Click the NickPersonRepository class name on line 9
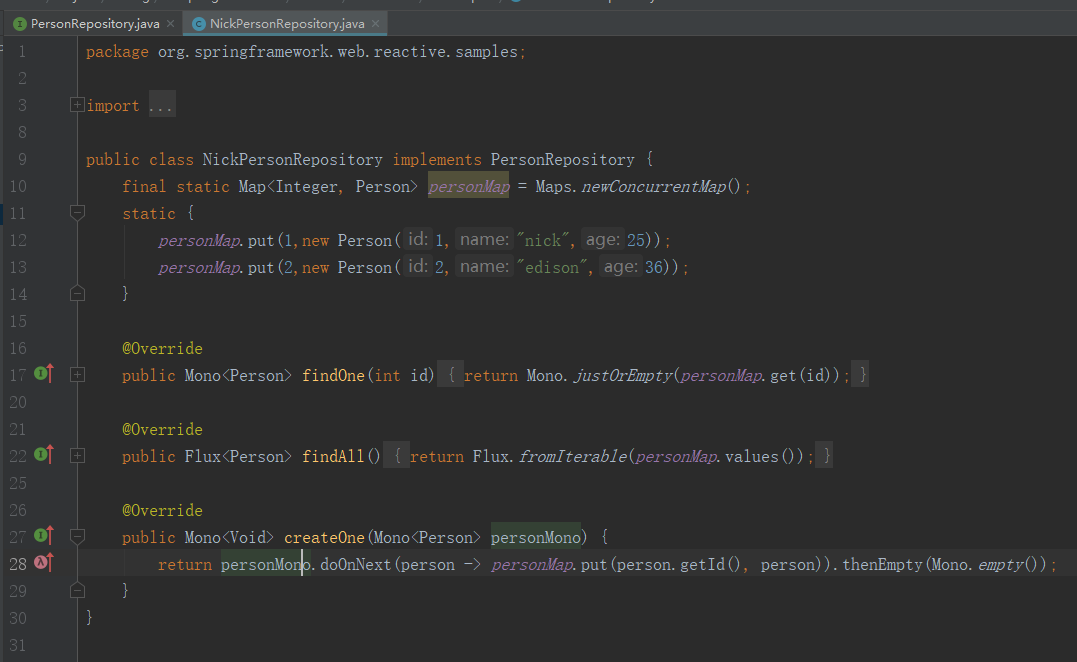 (293, 159)
